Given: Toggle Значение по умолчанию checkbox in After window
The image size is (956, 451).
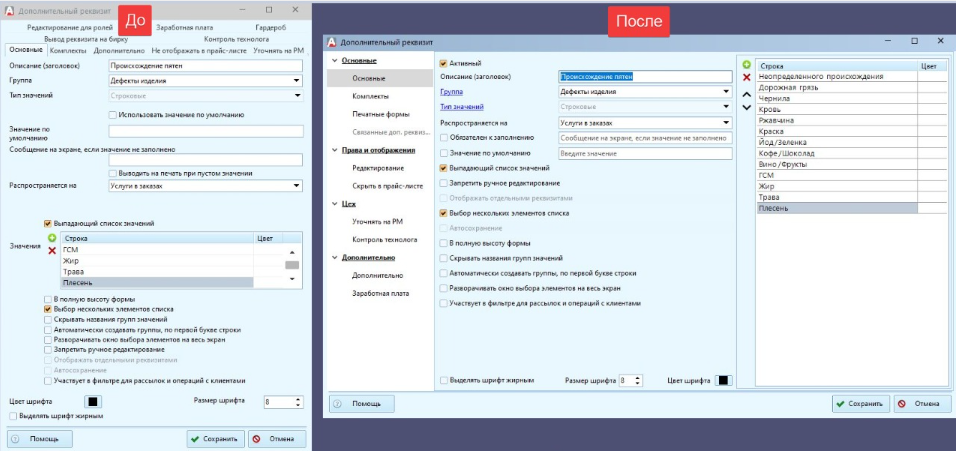Looking at the screenshot, I should pos(443,154).
